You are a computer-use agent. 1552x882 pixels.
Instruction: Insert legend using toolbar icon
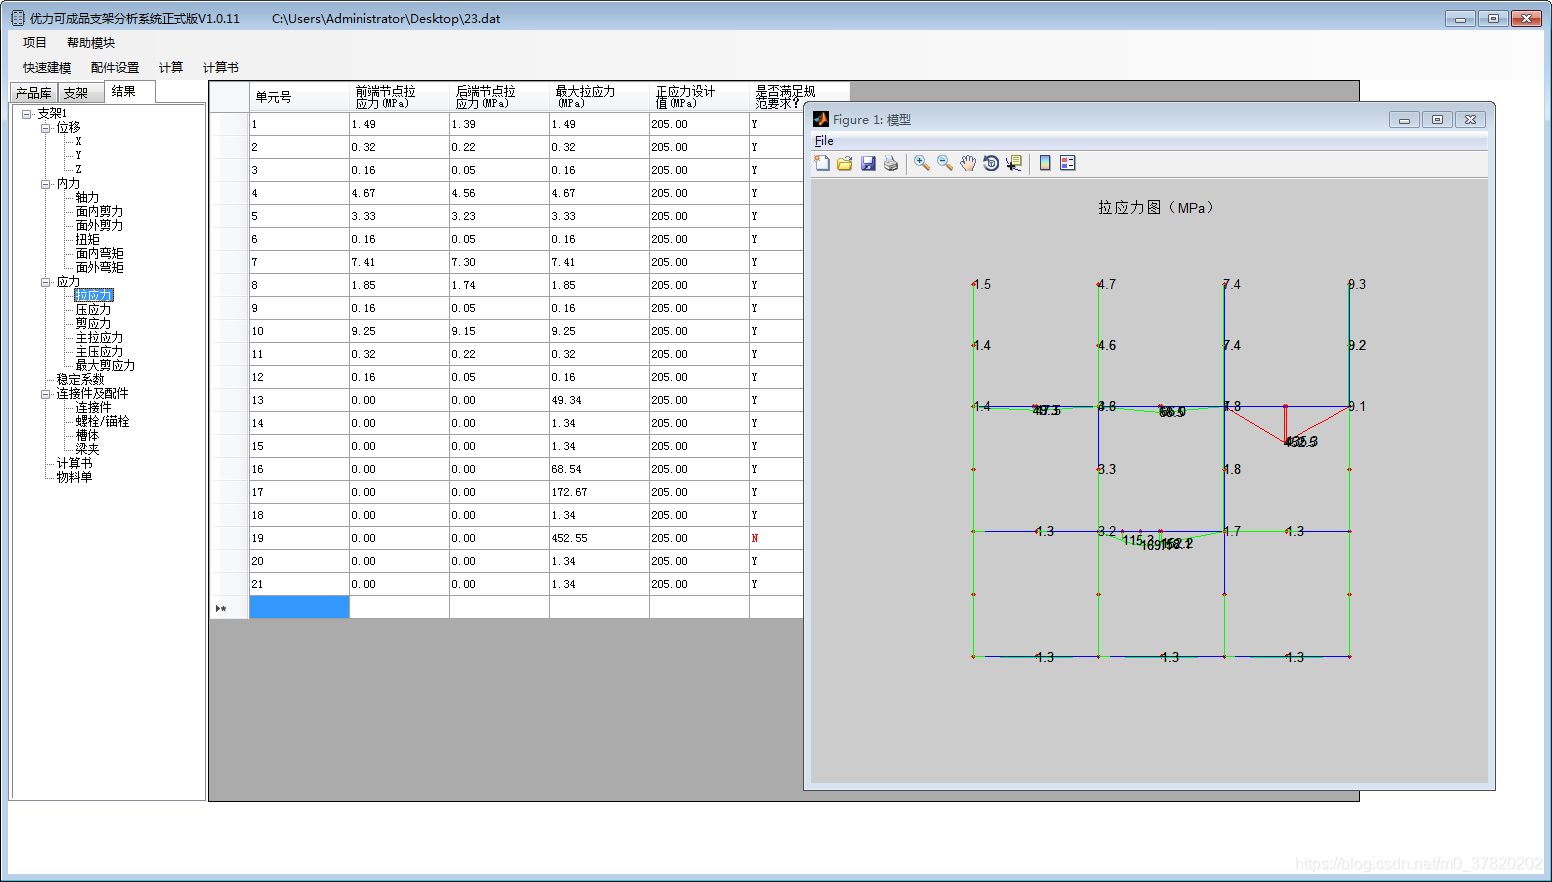(1068, 163)
